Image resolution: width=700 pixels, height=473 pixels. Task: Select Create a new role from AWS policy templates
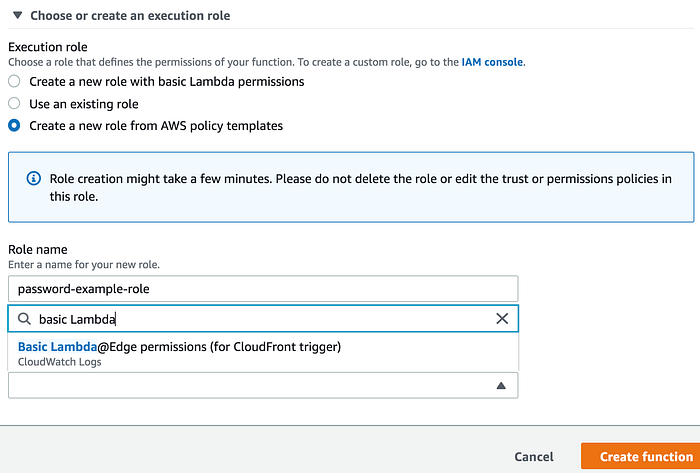[x=14, y=126]
